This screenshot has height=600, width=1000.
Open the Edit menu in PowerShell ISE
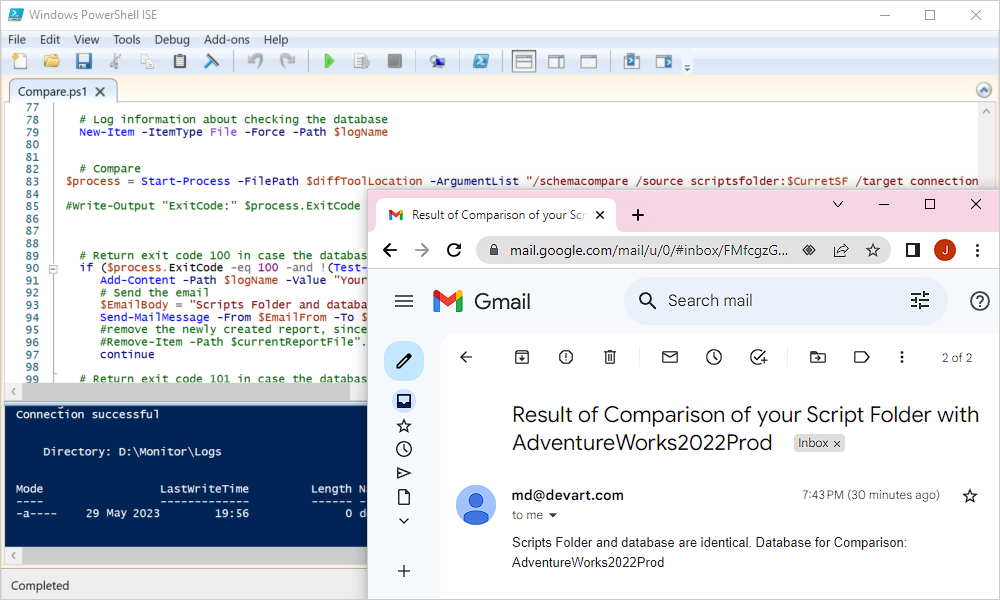pos(50,40)
